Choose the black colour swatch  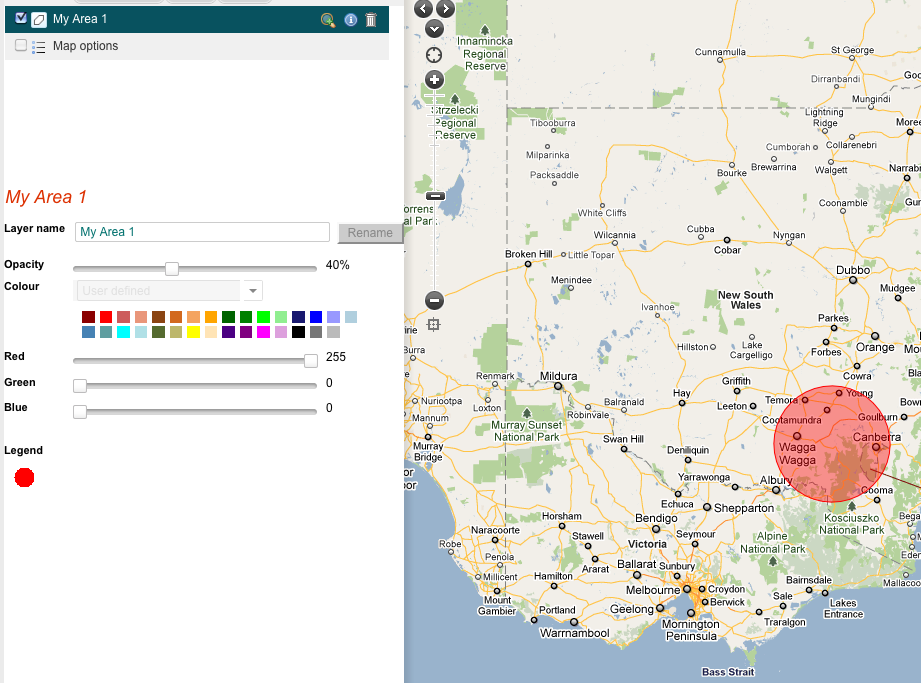pos(298,332)
